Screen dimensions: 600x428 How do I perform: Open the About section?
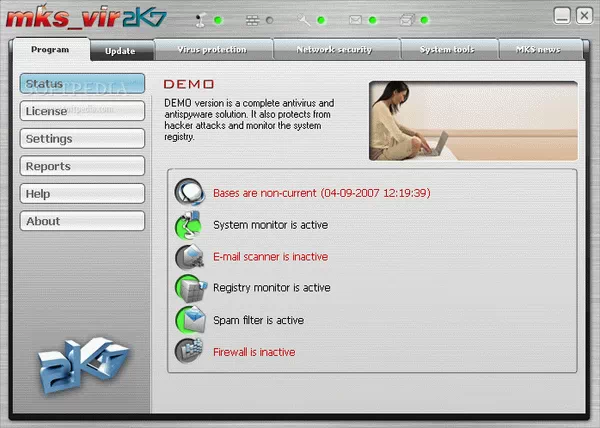pyautogui.click(x=82, y=221)
